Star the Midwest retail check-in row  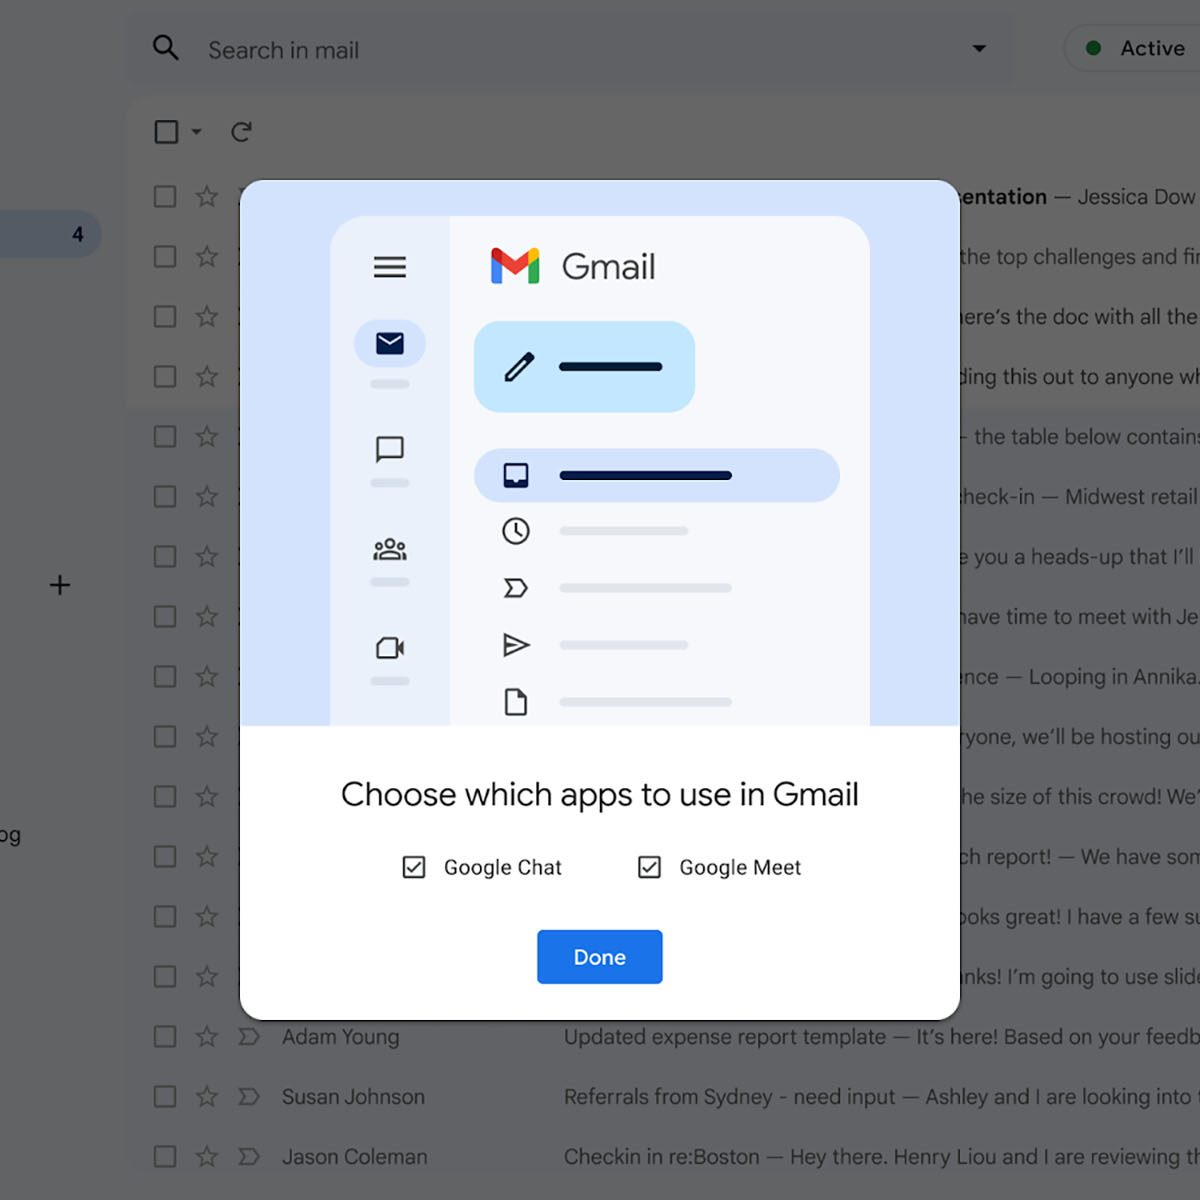click(207, 497)
